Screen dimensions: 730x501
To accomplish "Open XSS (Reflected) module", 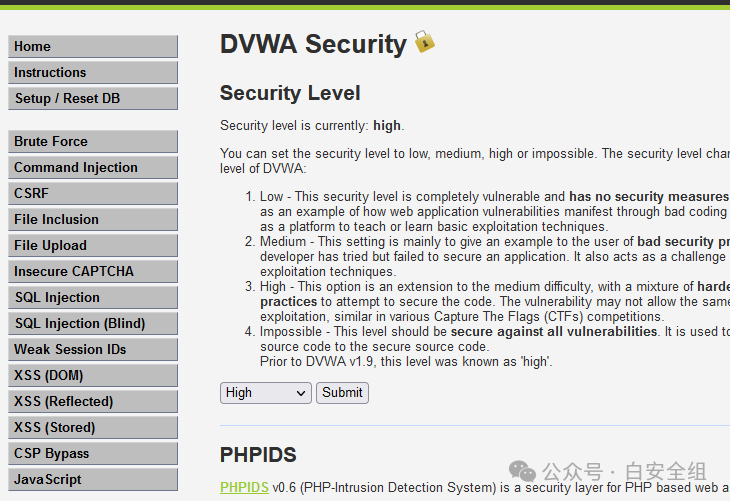I will [93, 401].
